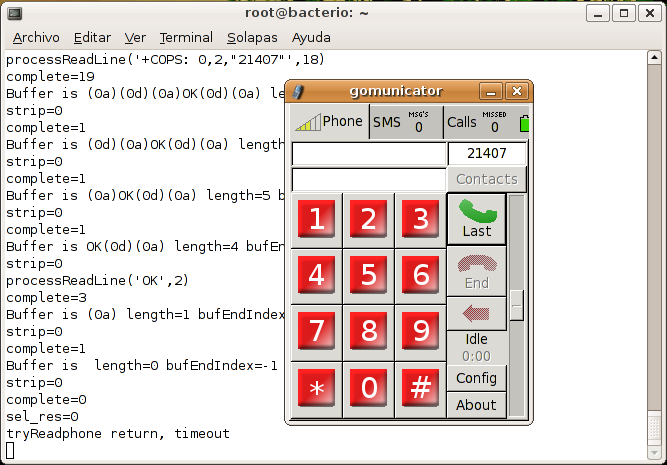
Task: Click the About button
Action: [x=476, y=405]
